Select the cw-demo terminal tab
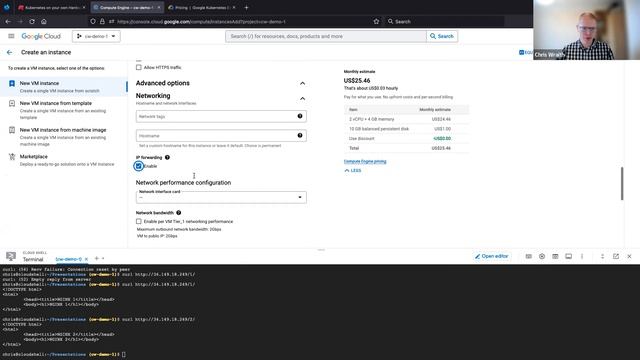Viewport: 640px width, 360px height. tap(68, 259)
